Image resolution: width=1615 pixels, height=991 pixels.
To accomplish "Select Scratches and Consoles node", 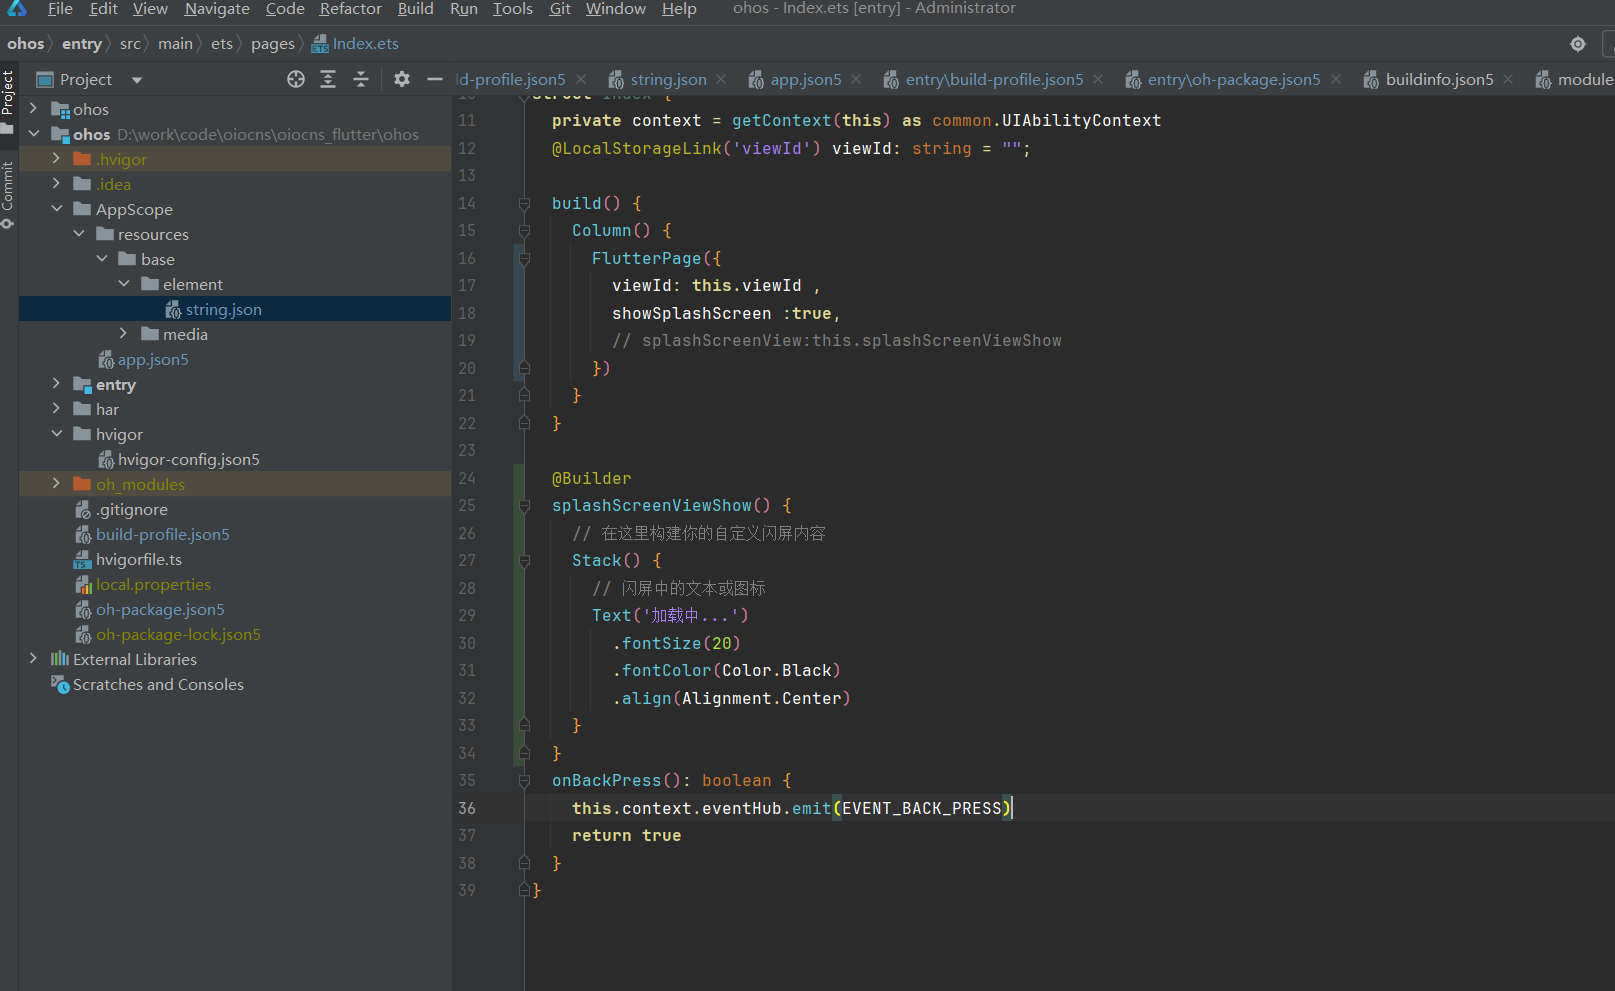I will [x=147, y=684].
